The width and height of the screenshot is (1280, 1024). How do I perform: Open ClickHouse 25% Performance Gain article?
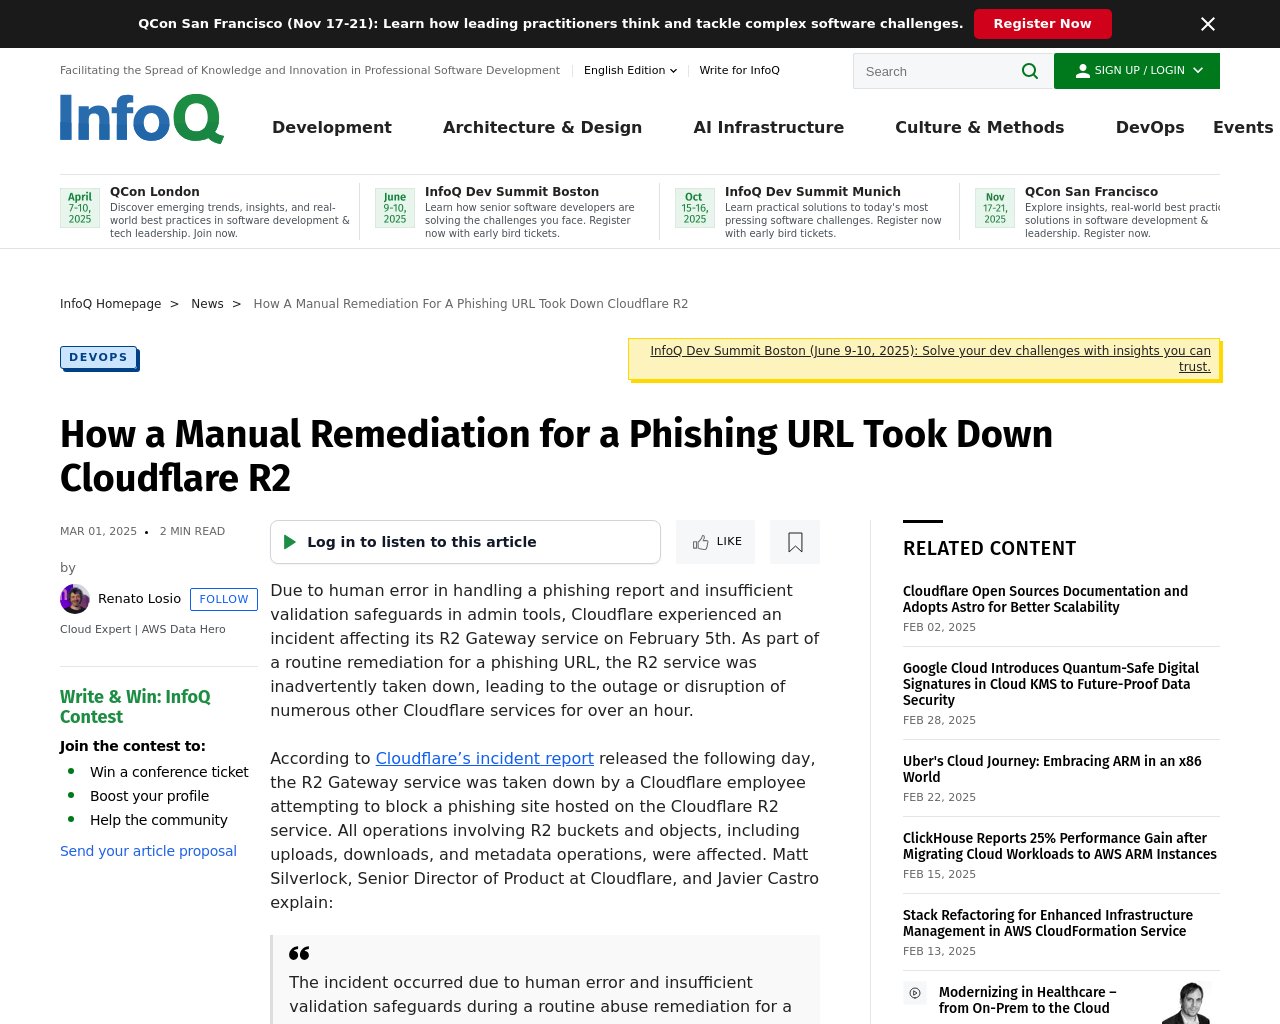[1060, 846]
